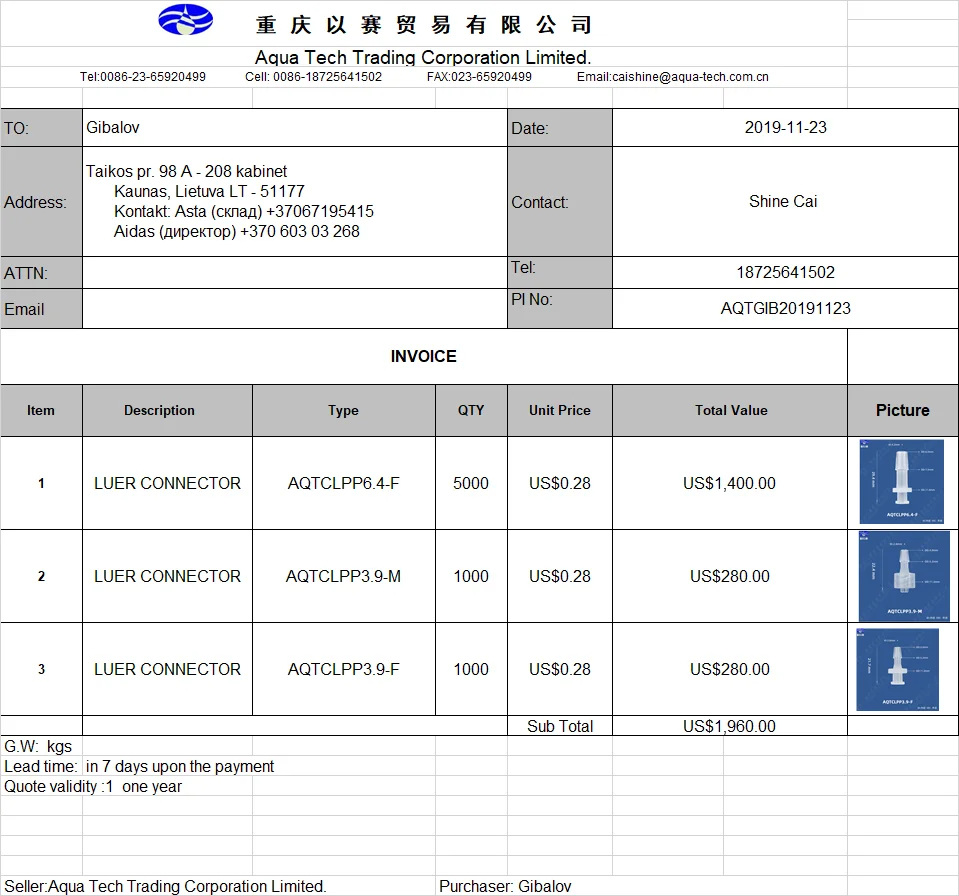Click the Taikos pr. 98 A address line
The width and height of the screenshot is (959, 896).
pos(186,171)
